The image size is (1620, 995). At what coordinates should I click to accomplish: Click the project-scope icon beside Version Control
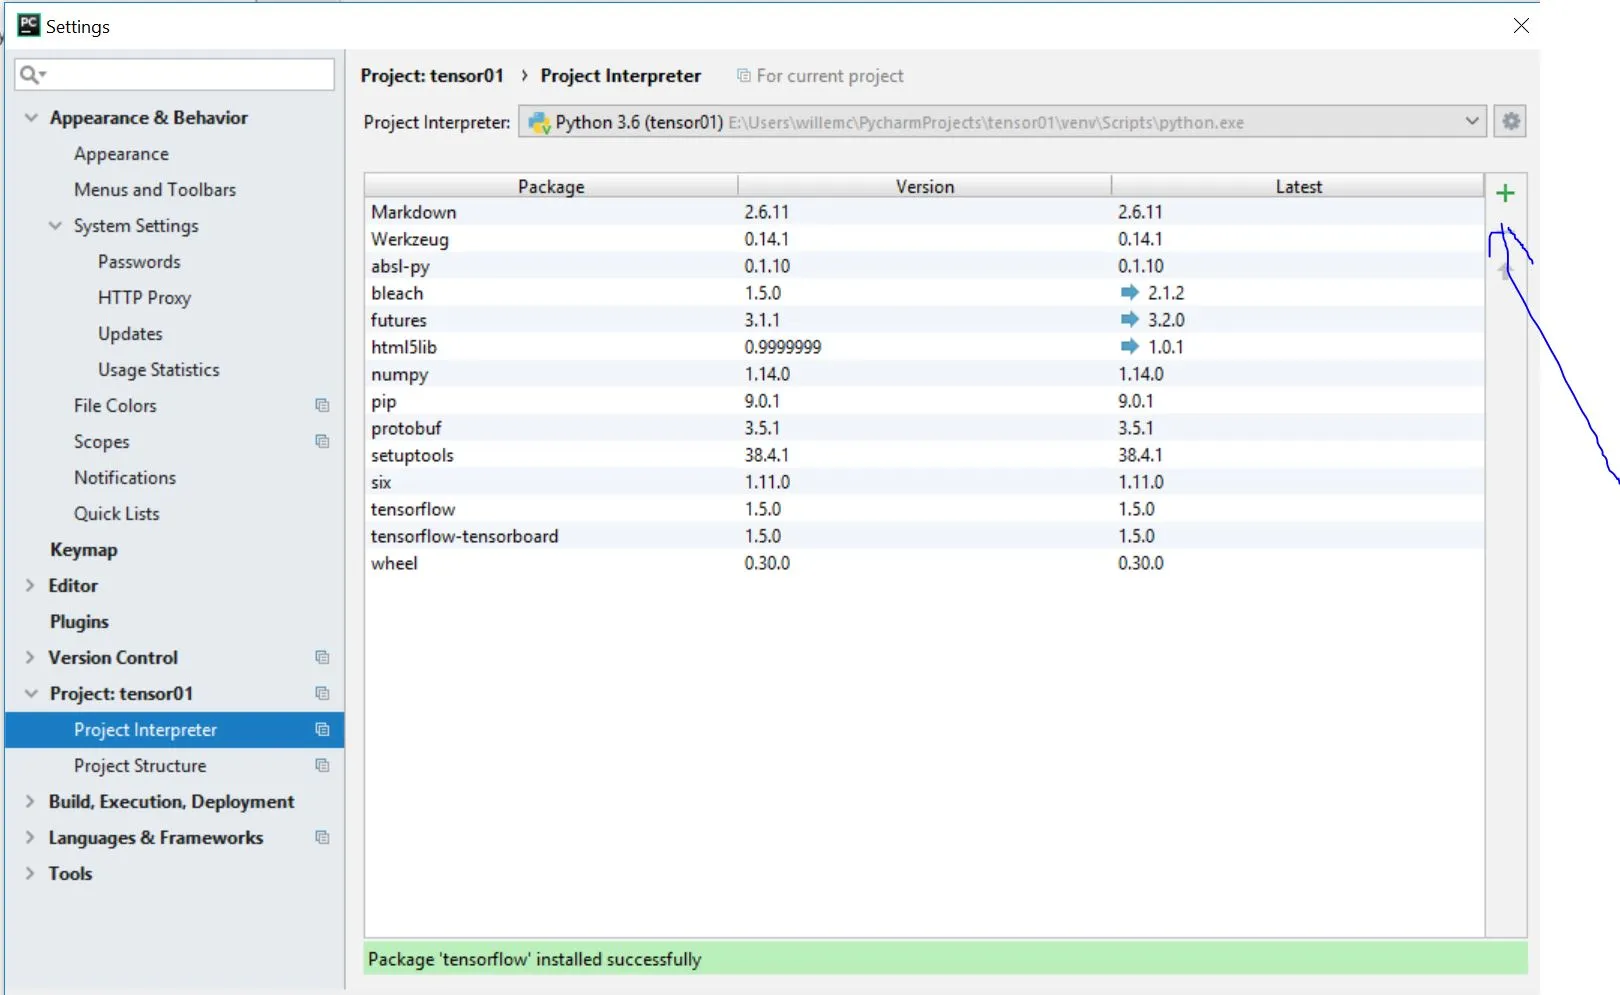coord(322,657)
